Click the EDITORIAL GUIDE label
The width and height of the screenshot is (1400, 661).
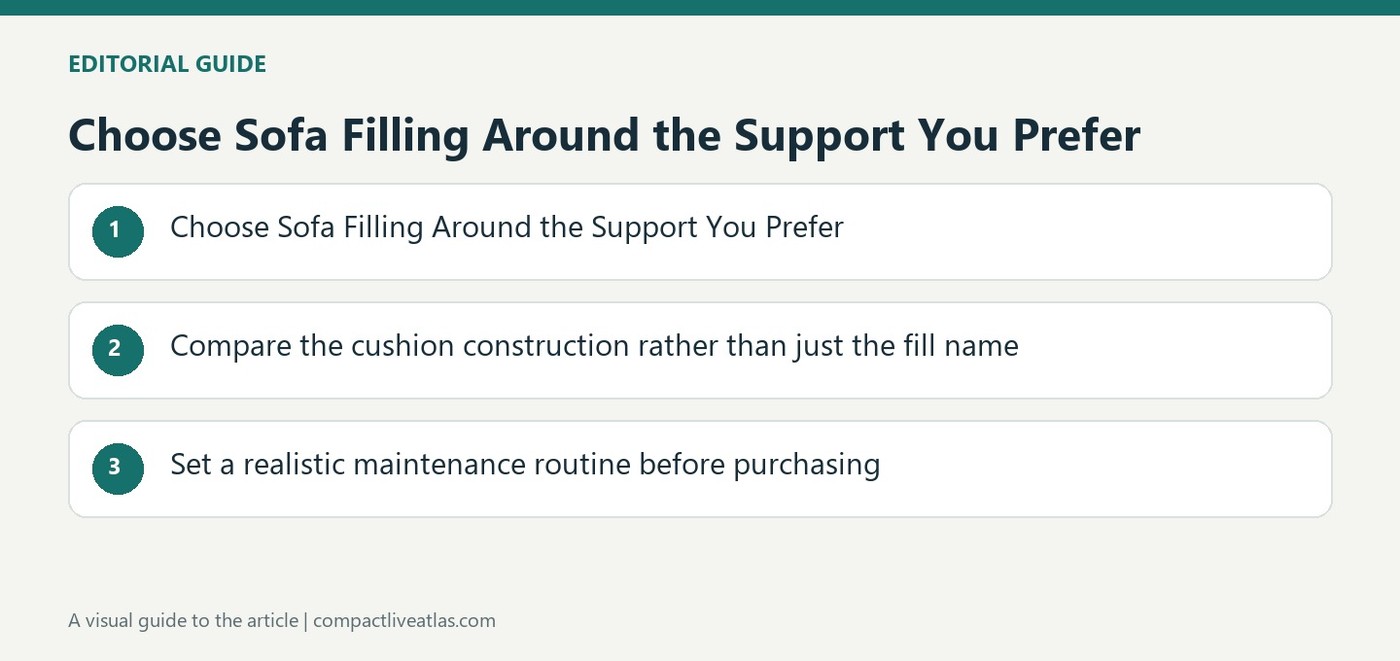(x=167, y=64)
